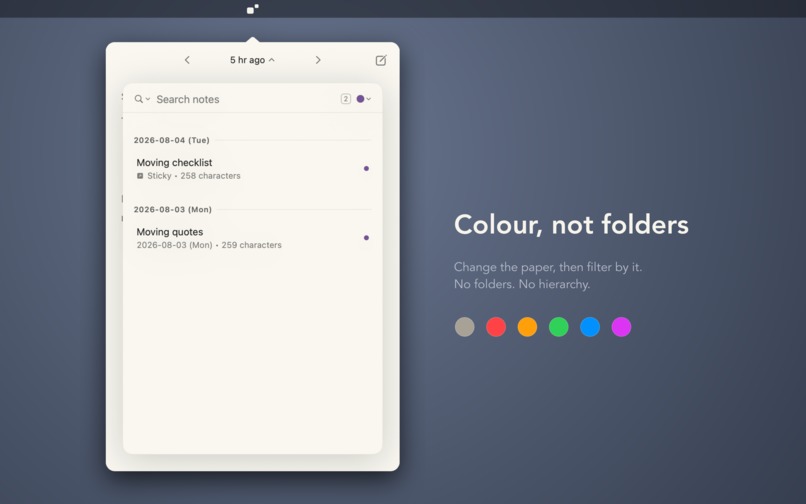Open the 'Moving checklist' note

252,169
